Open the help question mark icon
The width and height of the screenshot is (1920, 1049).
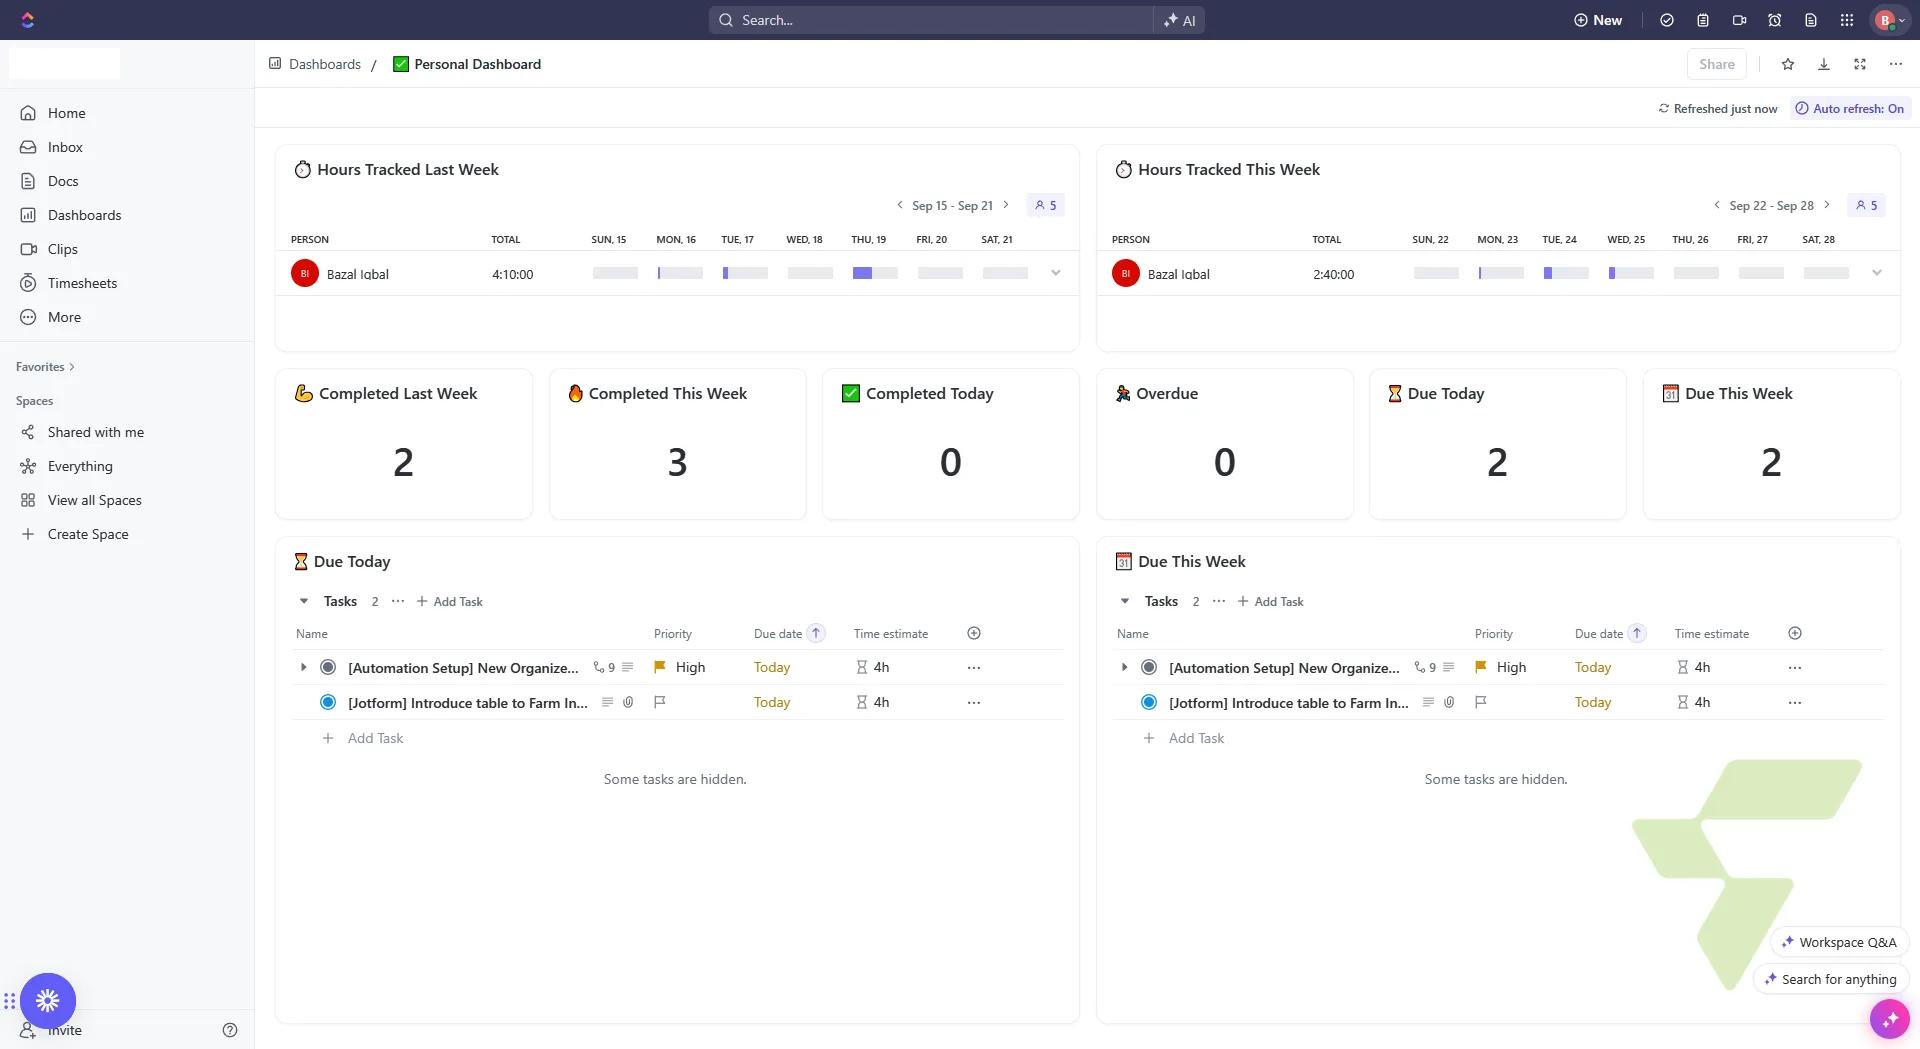[x=230, y=1030]
